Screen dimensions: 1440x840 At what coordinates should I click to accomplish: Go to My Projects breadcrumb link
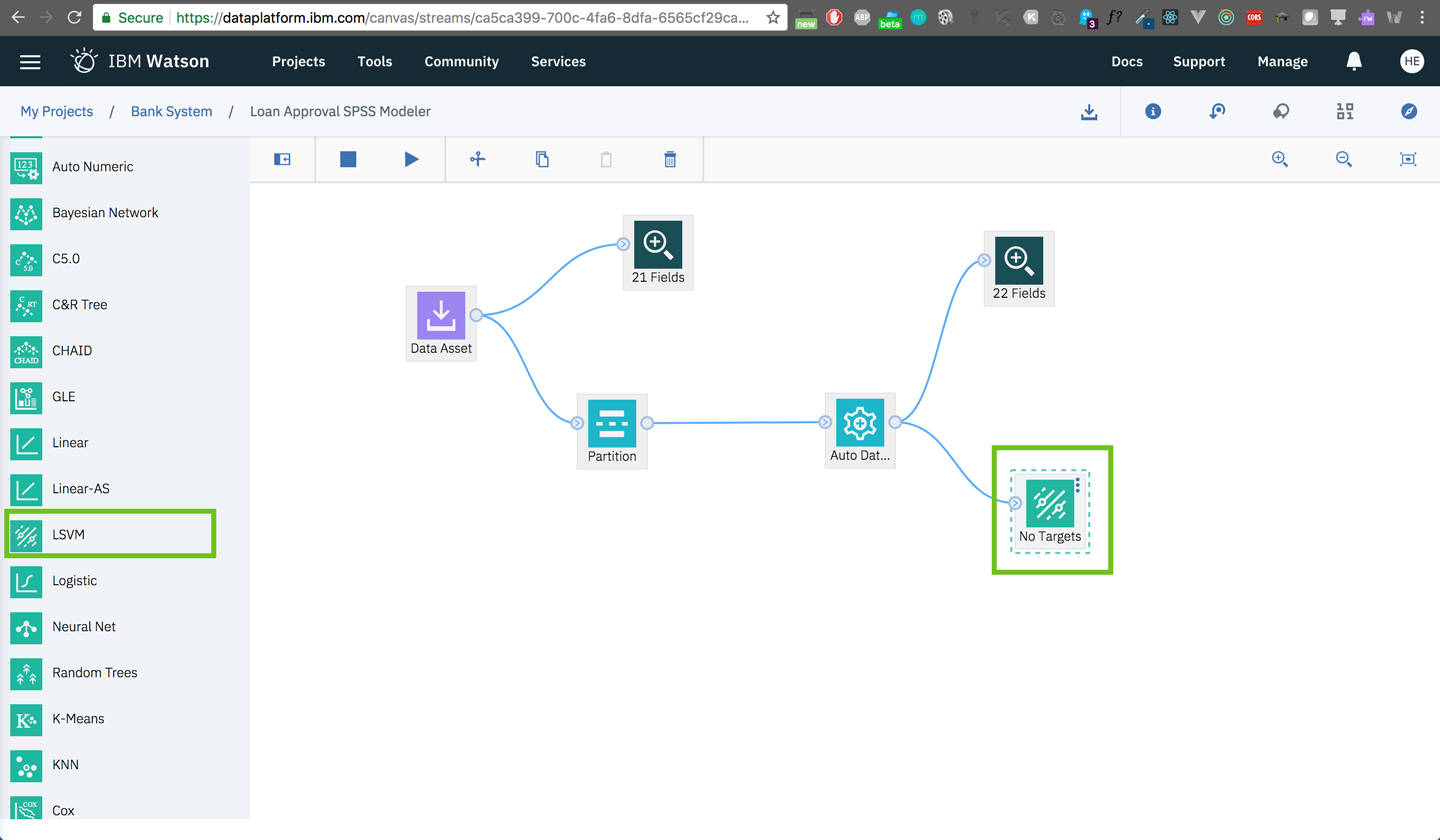56,111
